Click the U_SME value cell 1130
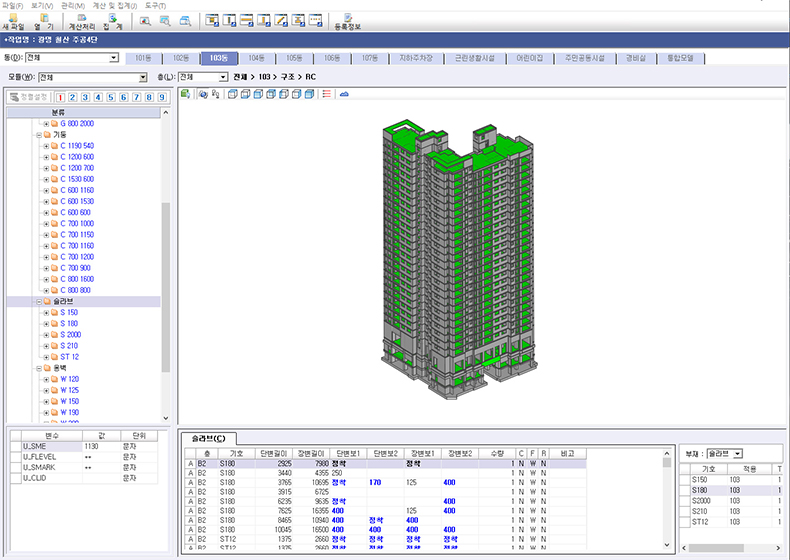Image resolution: width=790 pixels, height=560 pixels. tap(101, 447)
